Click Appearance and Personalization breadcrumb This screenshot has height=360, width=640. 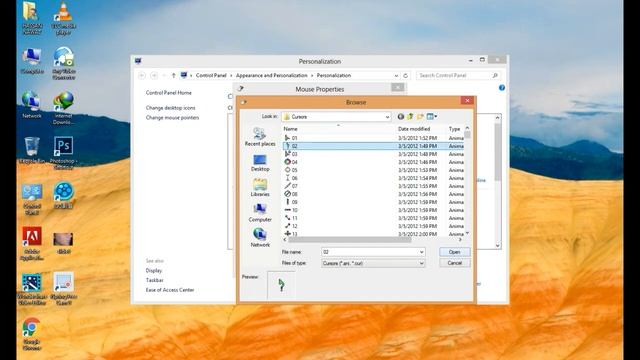click(272, 76)
